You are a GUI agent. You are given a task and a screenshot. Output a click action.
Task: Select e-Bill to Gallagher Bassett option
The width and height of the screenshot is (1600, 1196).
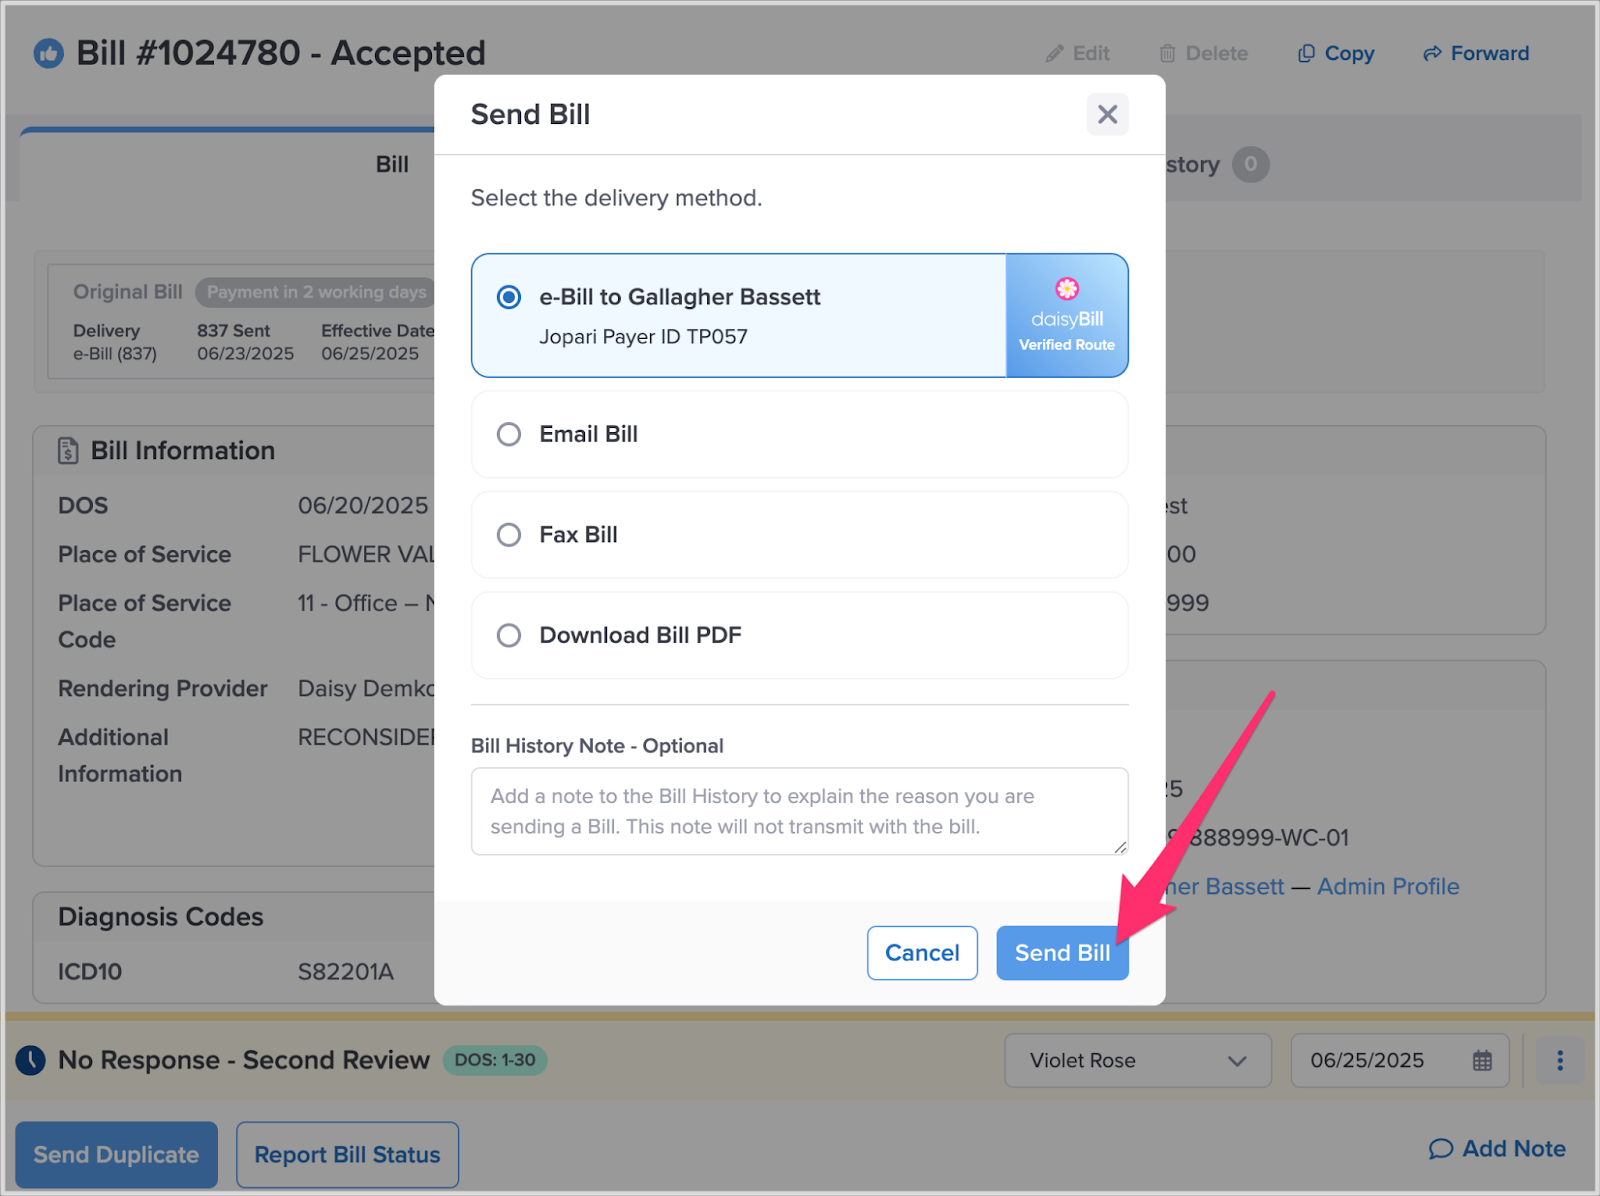pyautogui.click(x=738, y=315)
